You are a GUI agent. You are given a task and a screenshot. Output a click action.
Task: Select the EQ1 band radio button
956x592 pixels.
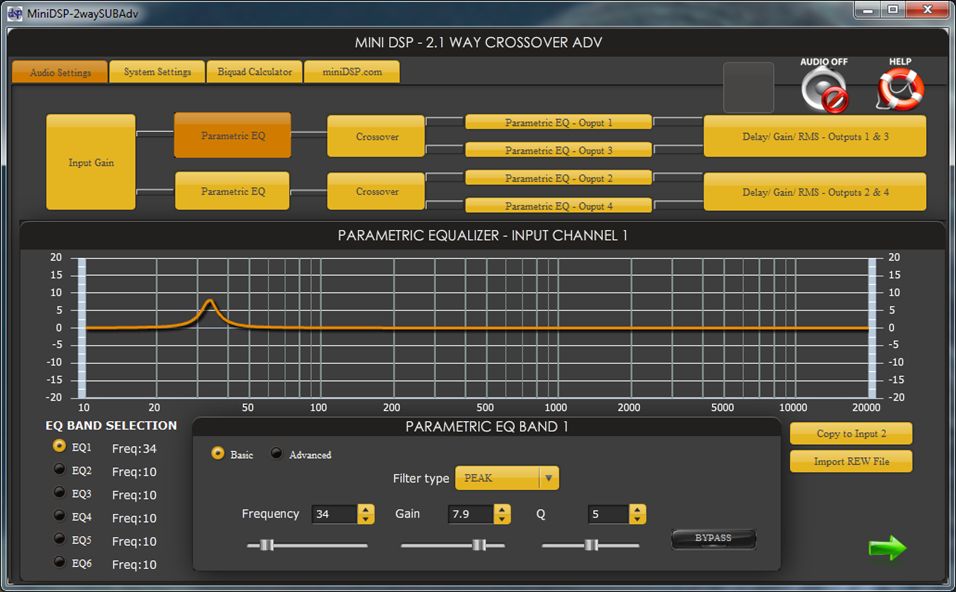pos(59,446)
